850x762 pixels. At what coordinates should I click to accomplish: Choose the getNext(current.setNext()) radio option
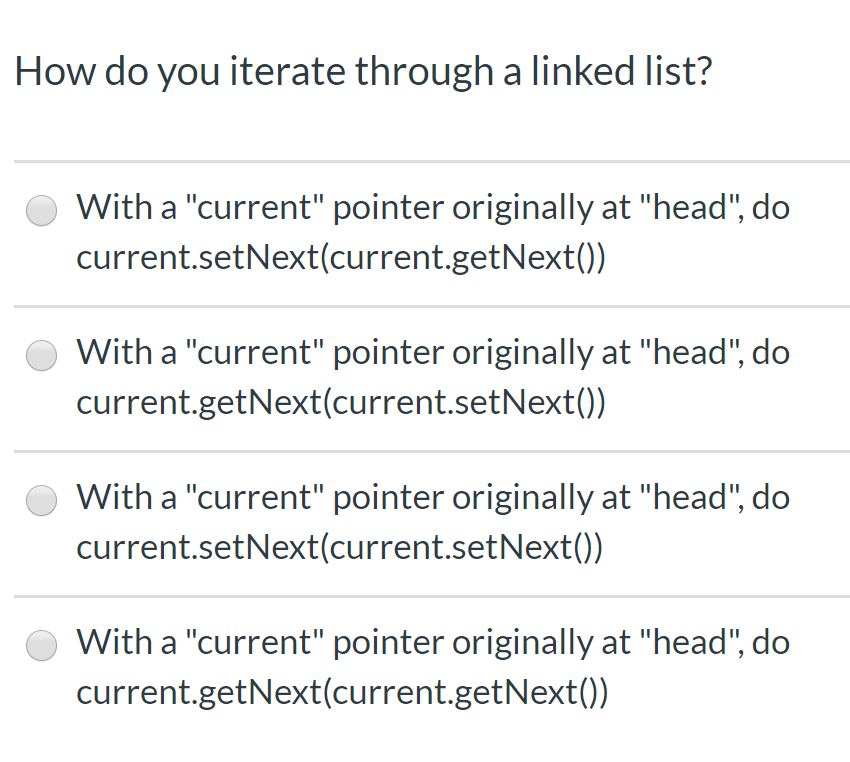[x=42, y=356]
